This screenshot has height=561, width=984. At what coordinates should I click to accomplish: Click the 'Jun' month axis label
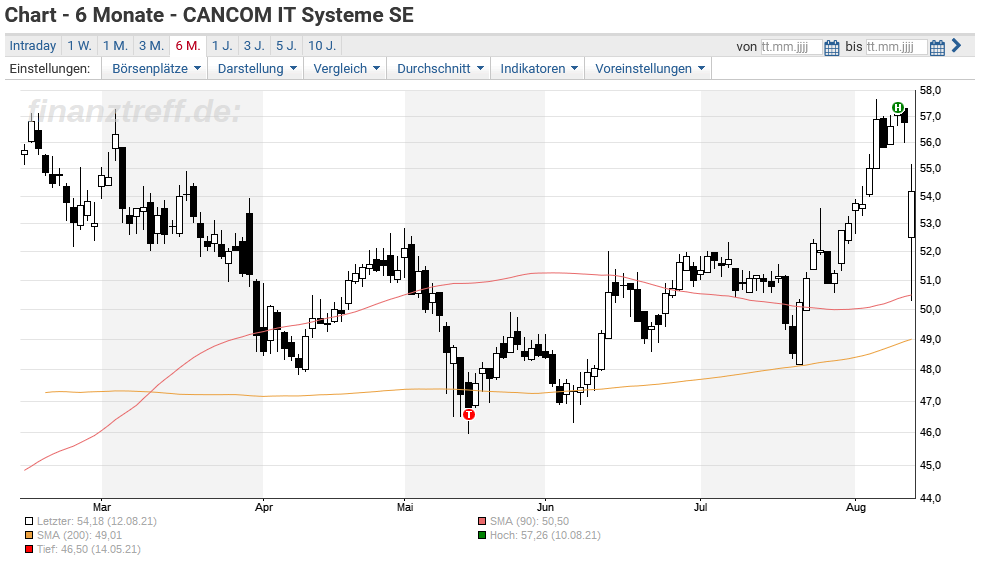545,507
